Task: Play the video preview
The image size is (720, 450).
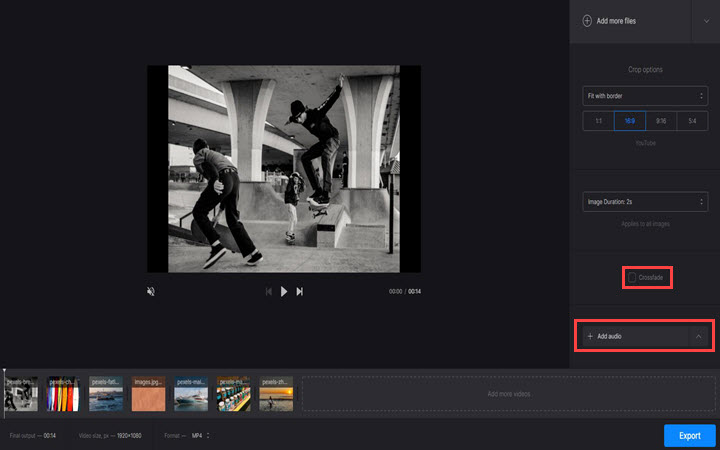Action: [x=284, y=291]
